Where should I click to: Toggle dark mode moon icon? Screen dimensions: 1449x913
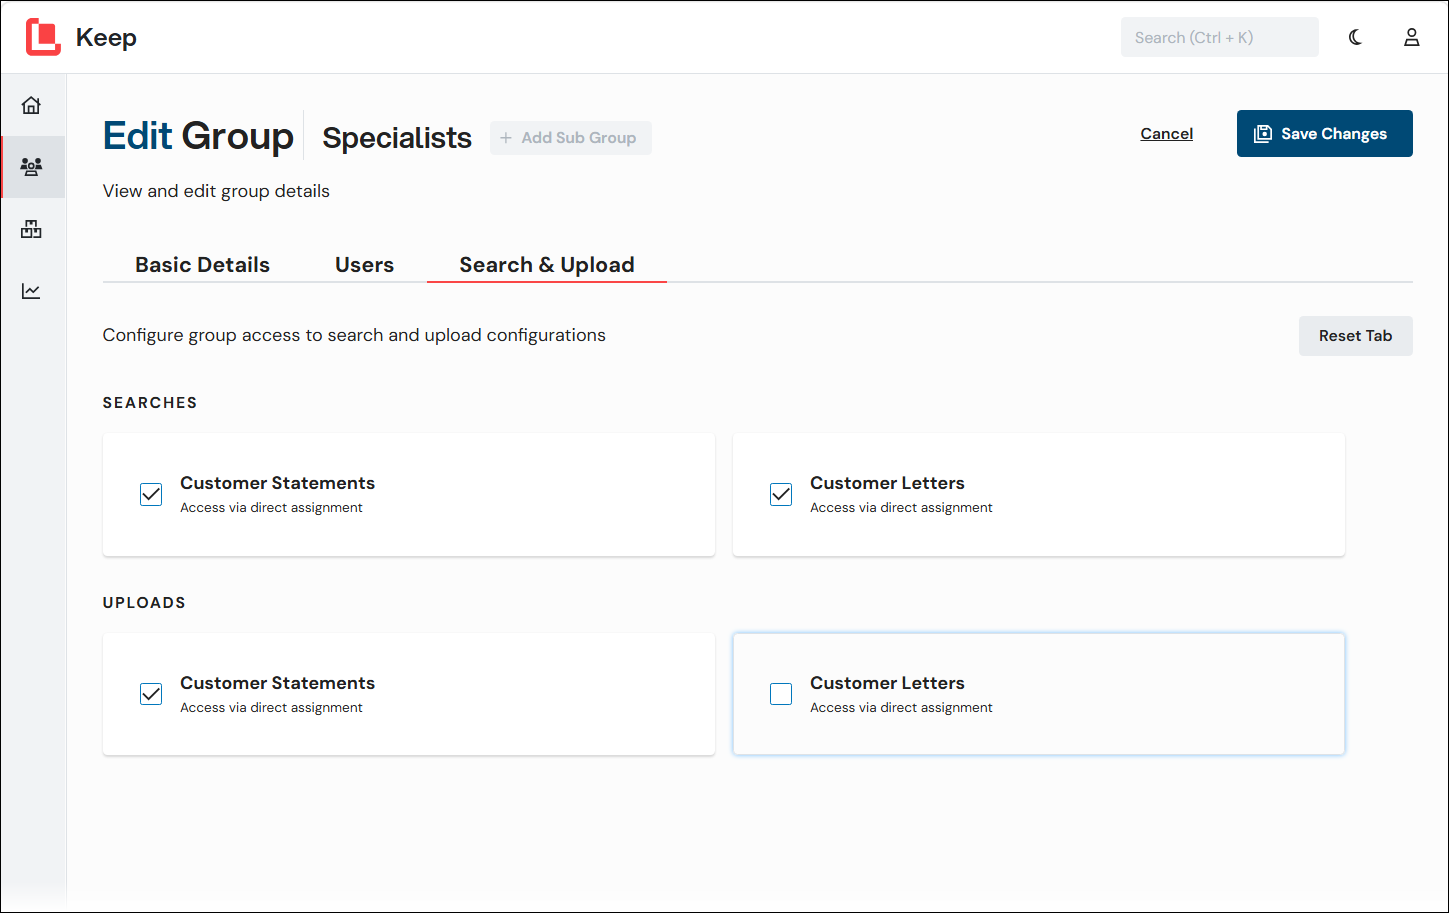pos(1355,37)
